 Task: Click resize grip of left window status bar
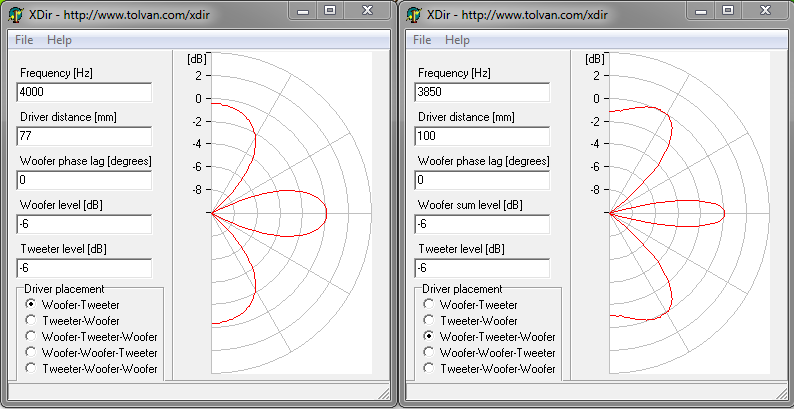pos(384,394)
